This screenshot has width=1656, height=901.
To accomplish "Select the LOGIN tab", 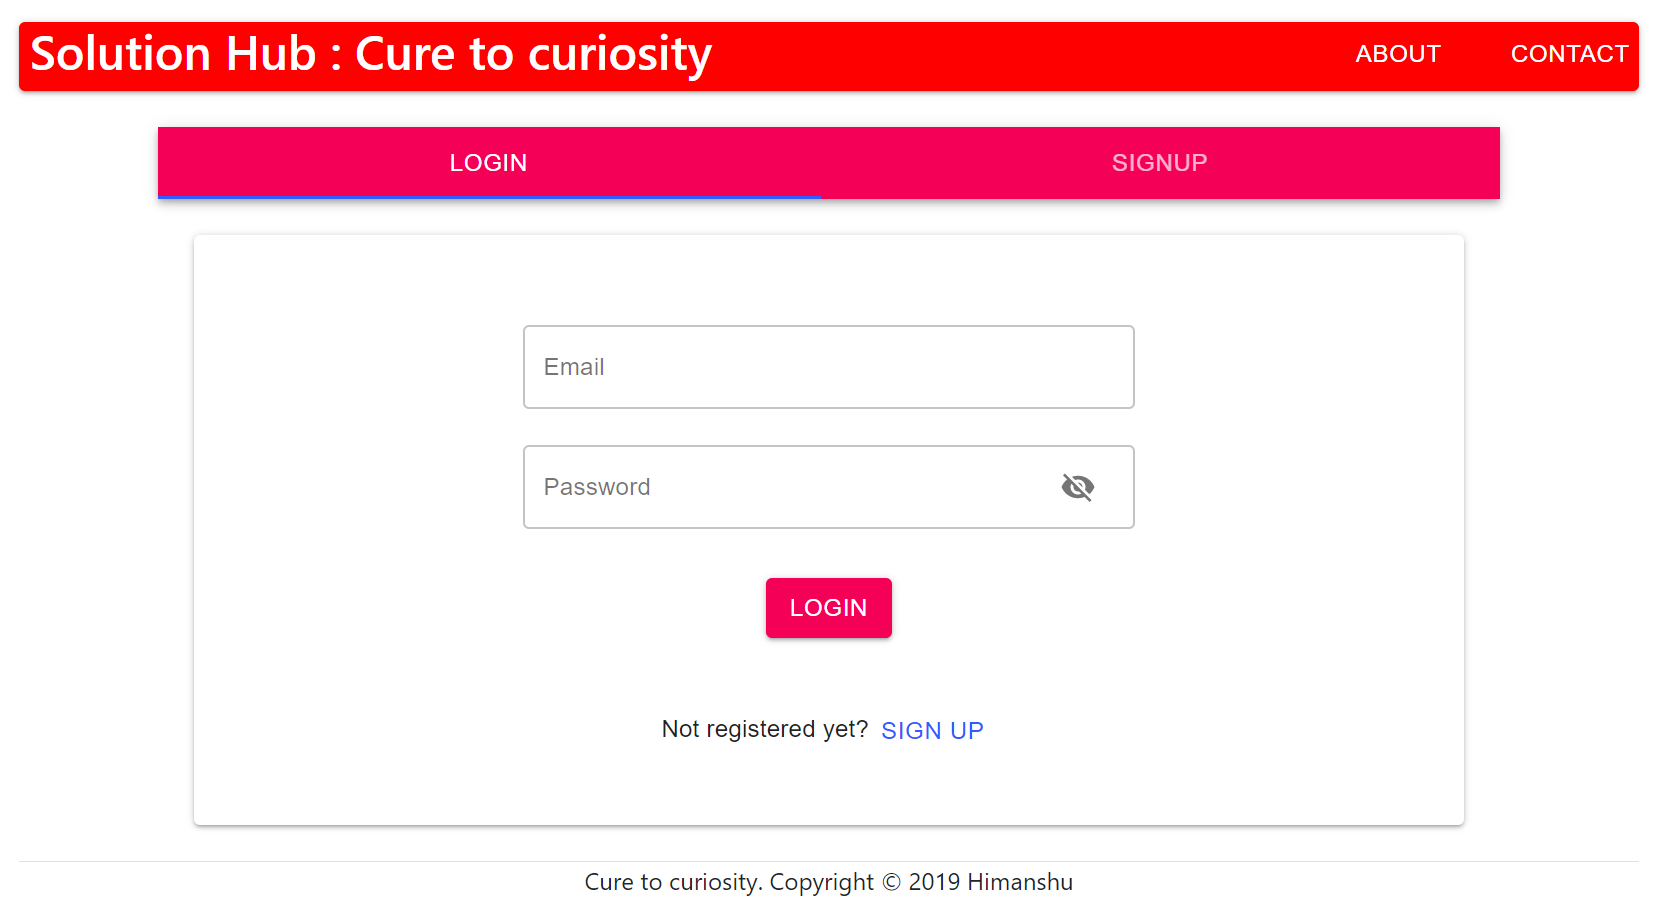I will coord(488,163).
